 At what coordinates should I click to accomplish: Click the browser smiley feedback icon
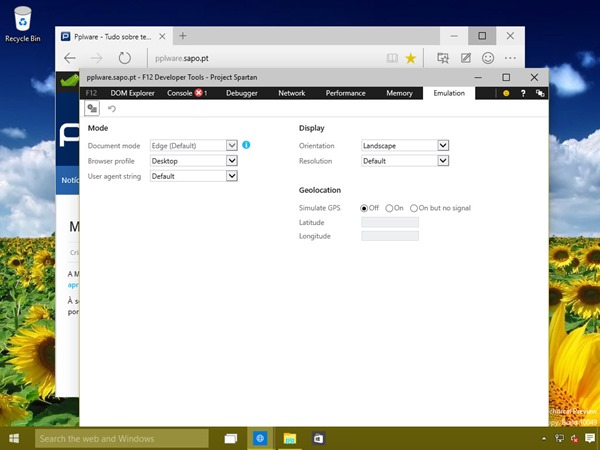click(x=488, y=58)
